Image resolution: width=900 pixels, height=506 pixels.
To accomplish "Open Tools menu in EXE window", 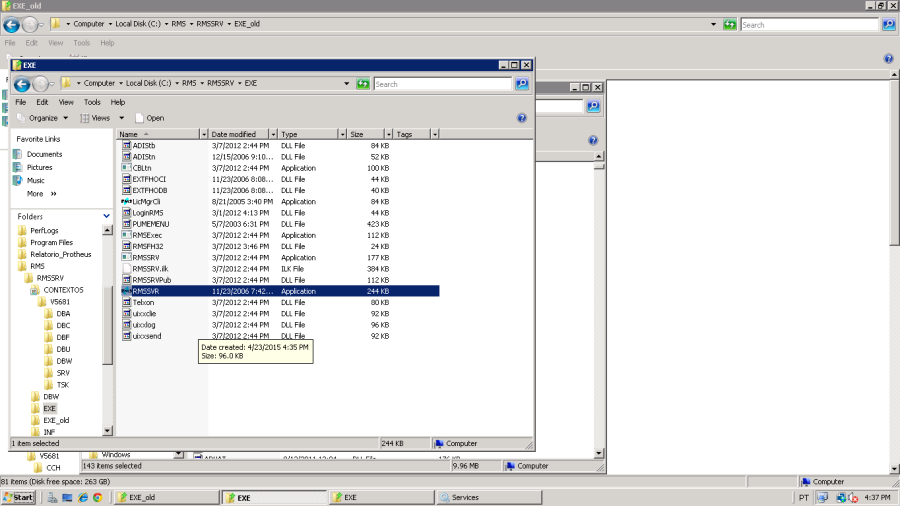I will 92,102.
